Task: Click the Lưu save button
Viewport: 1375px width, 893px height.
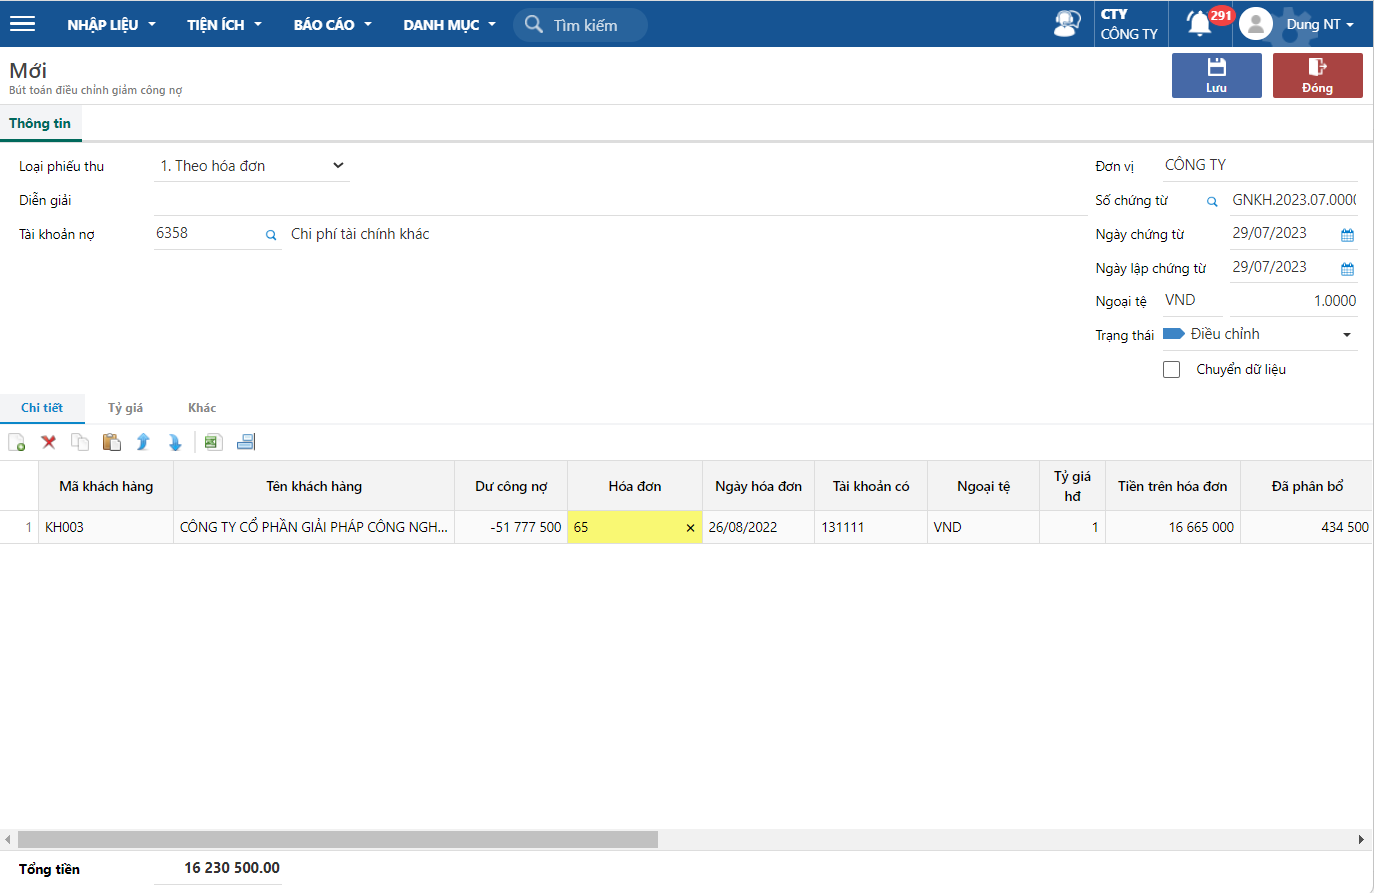Action: coord(1216,75)
